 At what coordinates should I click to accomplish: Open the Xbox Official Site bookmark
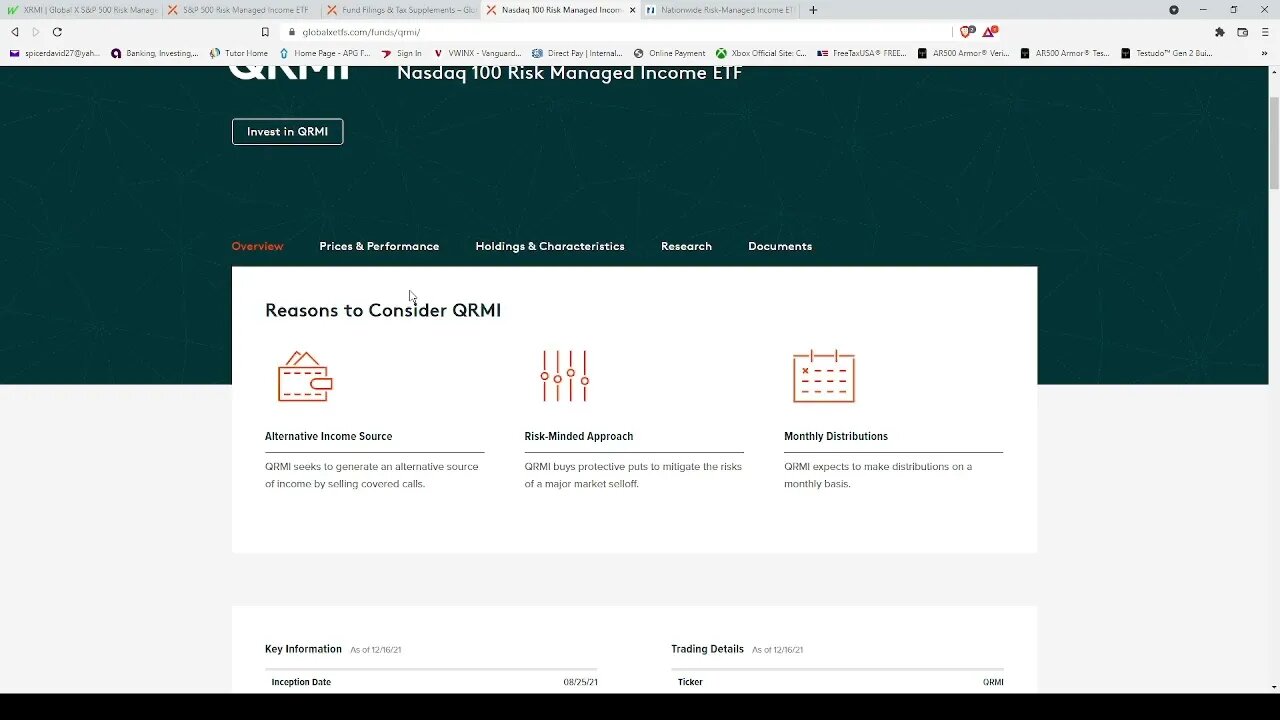point(761,53)
